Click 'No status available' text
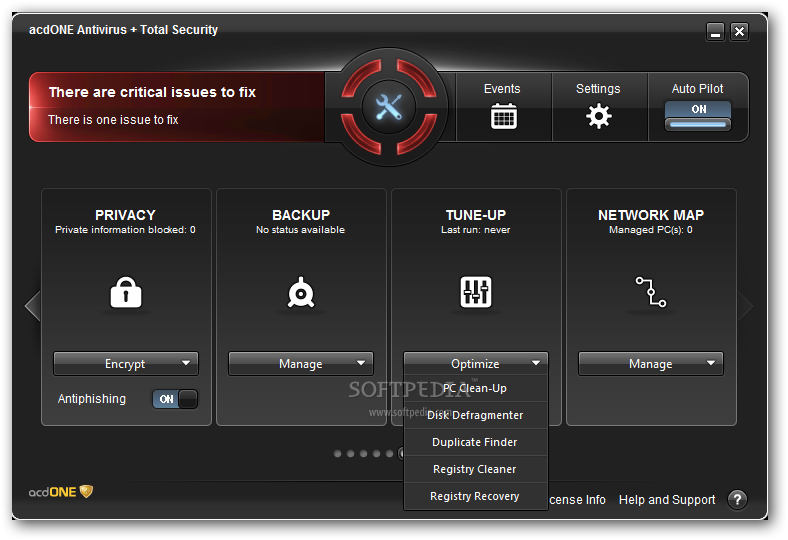This screenshot has width=788, height=540. tap(301, 230)
